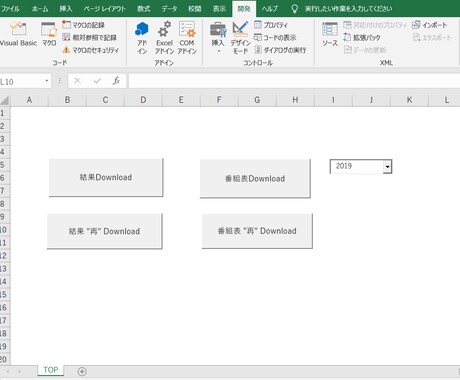Click the 番組表Download button
Image resolution: width=460 pixels, height=380 pixels.
(255, 179)
